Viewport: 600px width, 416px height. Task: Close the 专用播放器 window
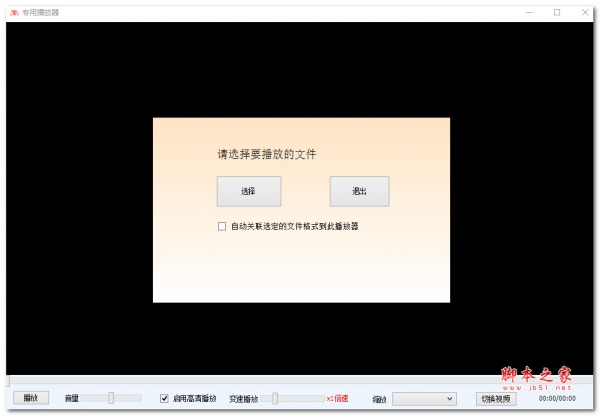point(585,12)
